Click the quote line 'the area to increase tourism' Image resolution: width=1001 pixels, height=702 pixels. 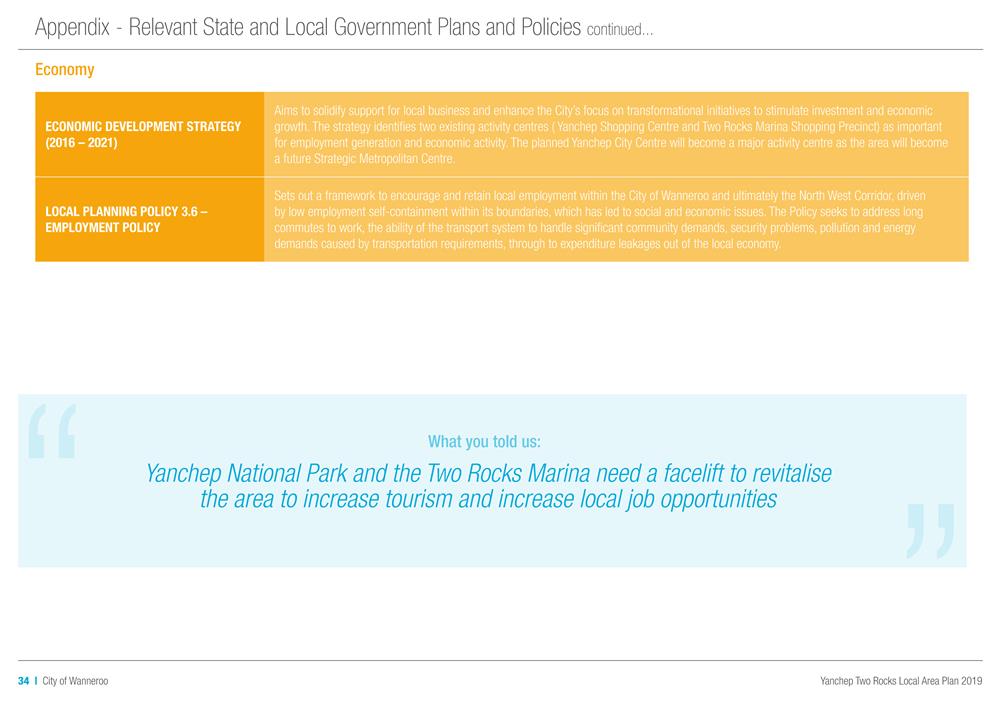[488, 500]
